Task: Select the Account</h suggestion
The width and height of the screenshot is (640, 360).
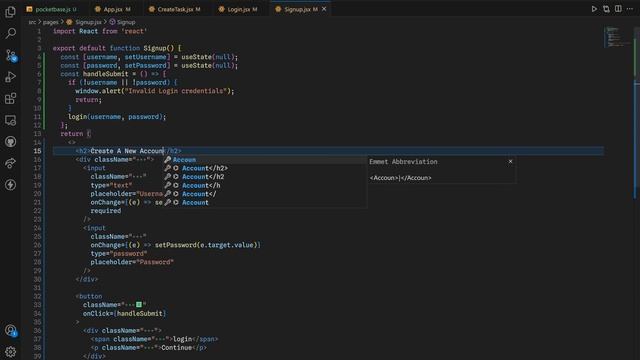Action: (x=265, y=185)
